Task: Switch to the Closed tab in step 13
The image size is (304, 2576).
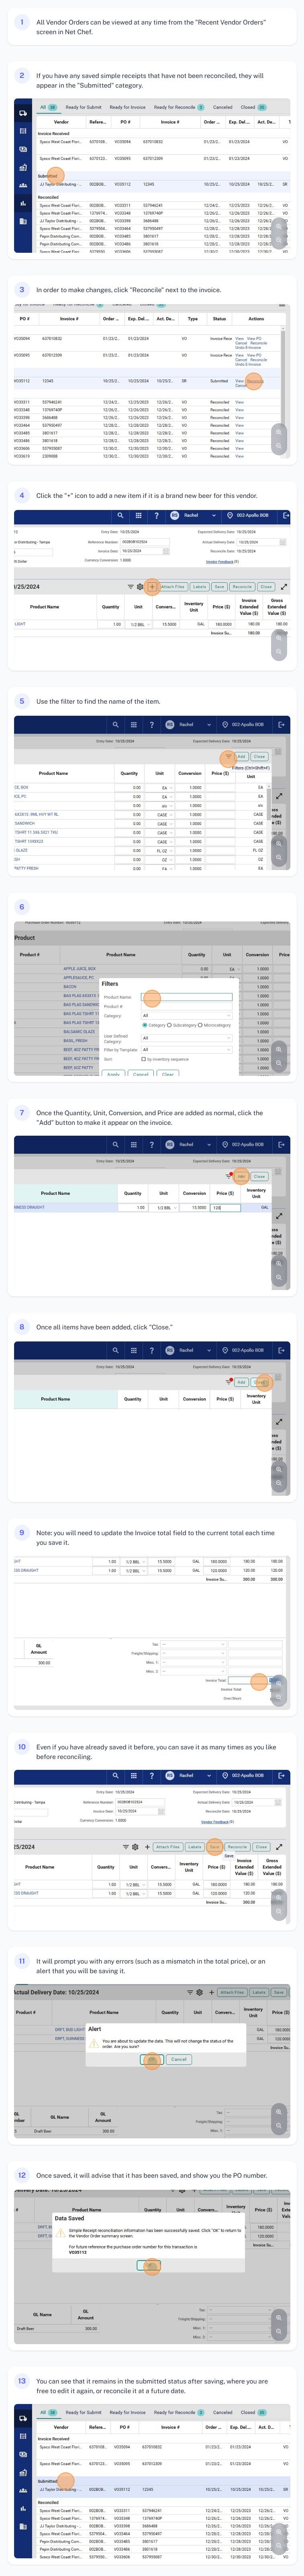Action: [253, 2412]
